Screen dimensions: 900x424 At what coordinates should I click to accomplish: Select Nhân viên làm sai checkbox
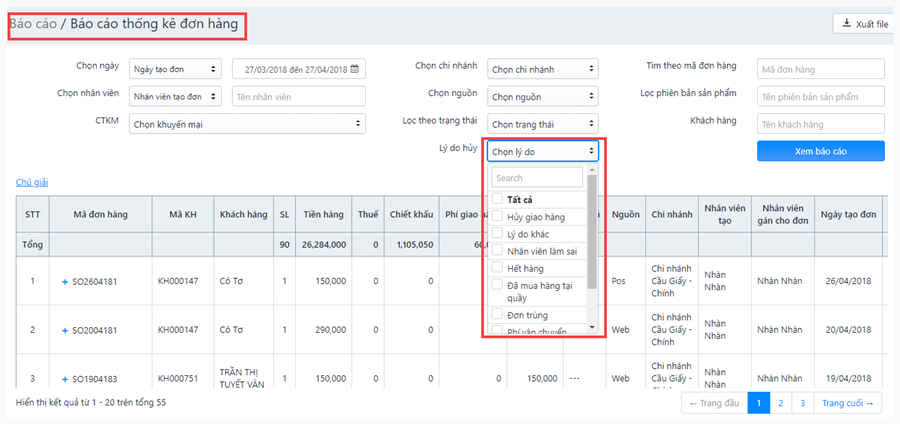pyautogui.click(x=497, y=251)
